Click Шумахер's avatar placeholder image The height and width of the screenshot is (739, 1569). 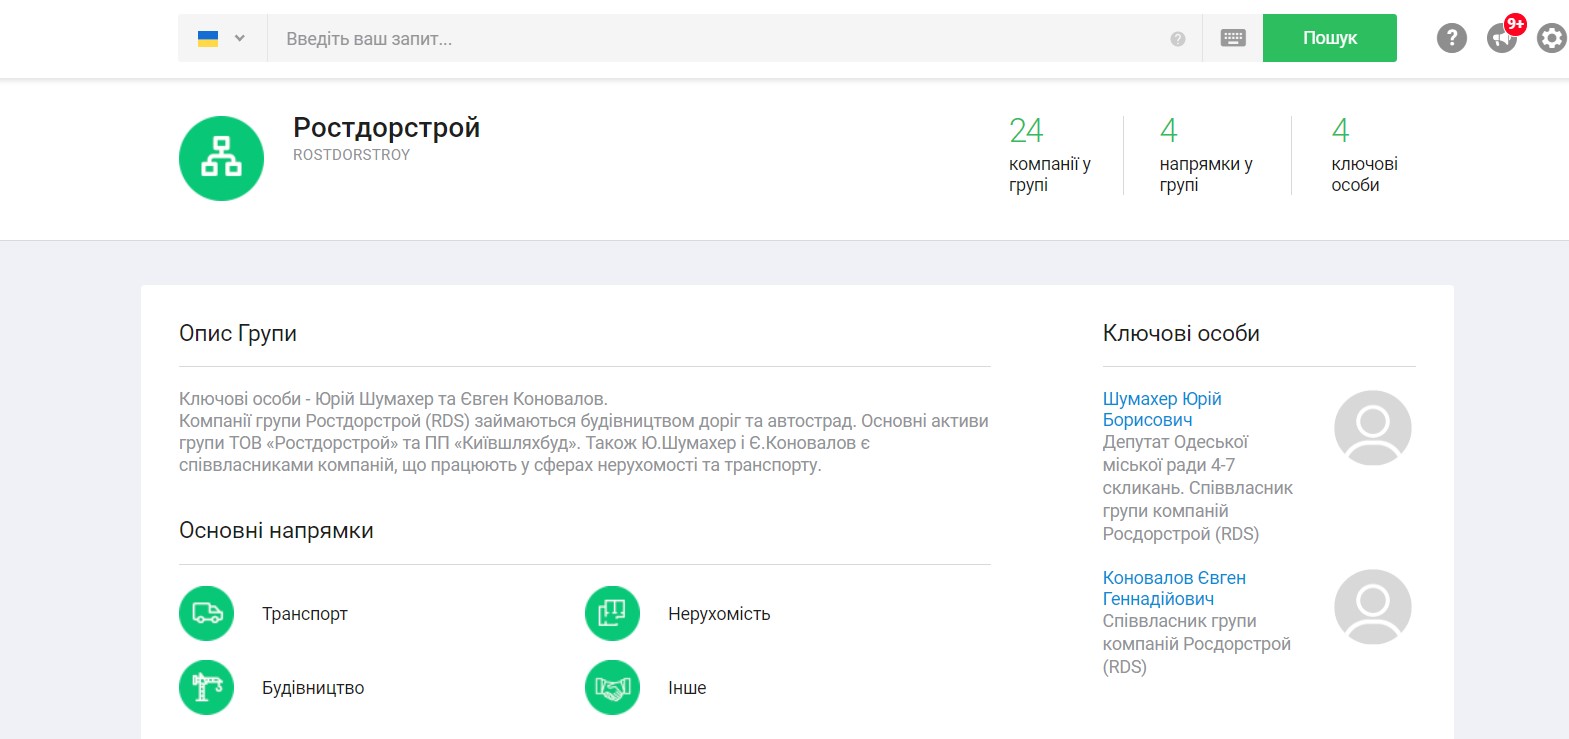1372,428
